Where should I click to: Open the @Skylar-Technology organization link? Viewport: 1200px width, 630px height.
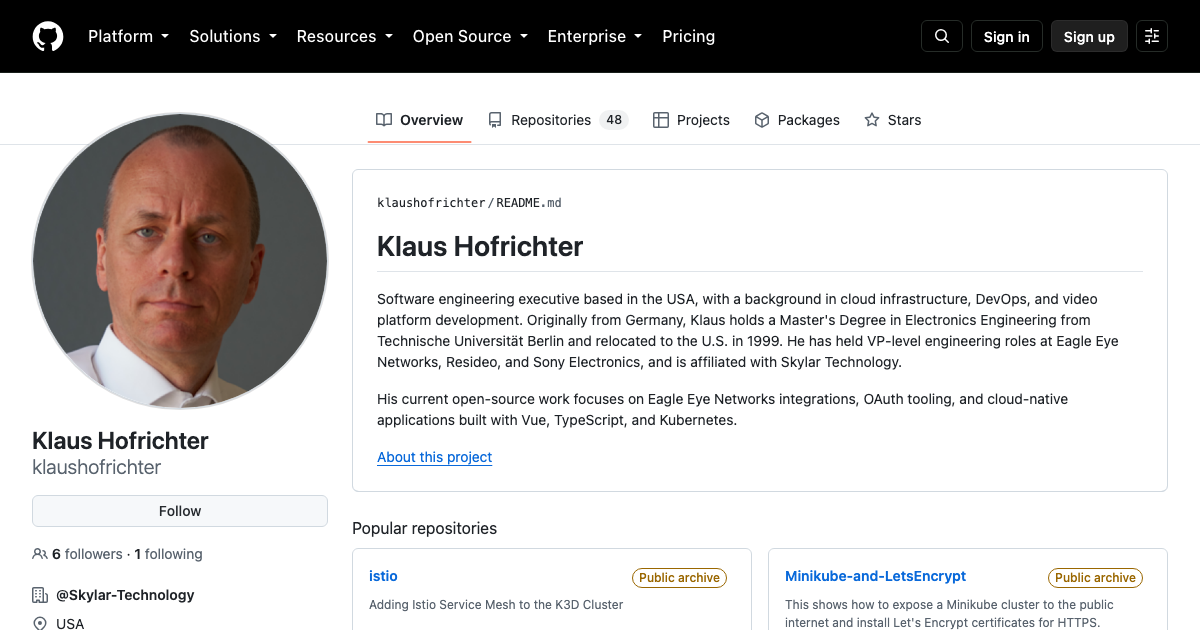click(x=125, y=595)
